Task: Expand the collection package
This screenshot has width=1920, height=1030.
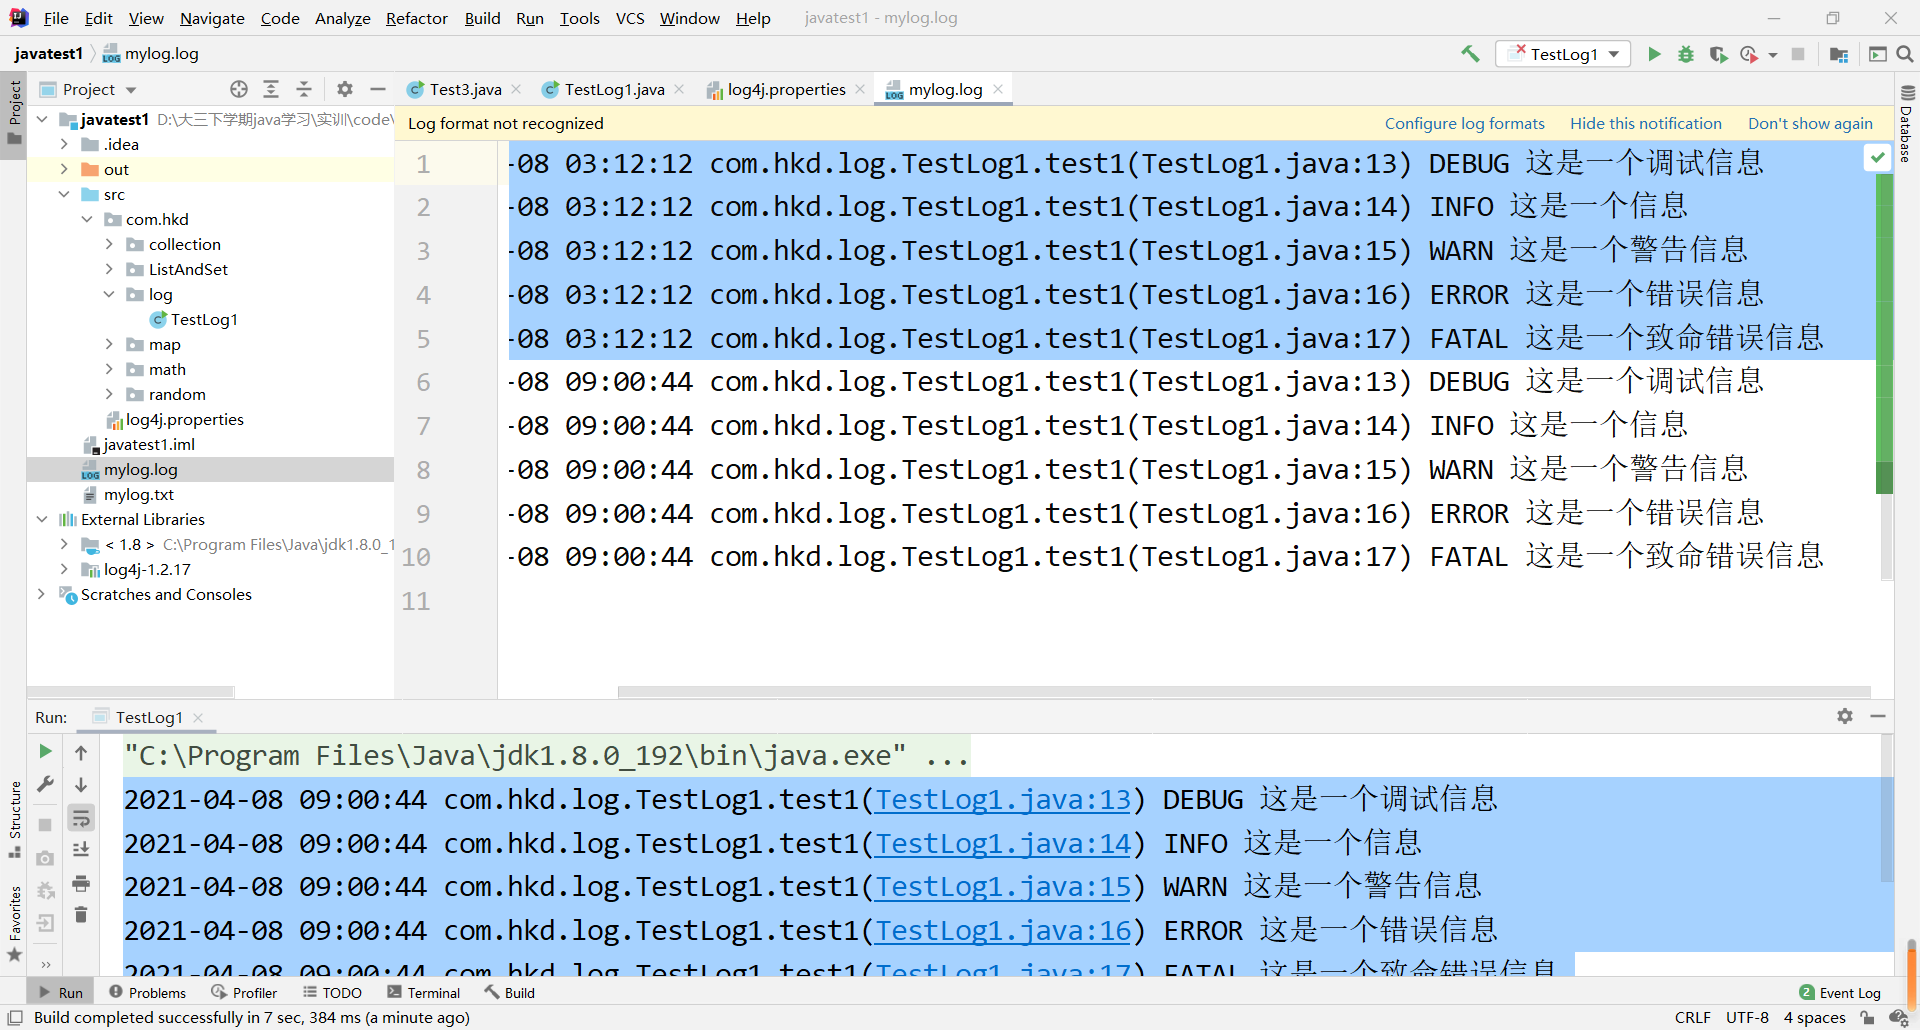Action: tap(109, 245)
